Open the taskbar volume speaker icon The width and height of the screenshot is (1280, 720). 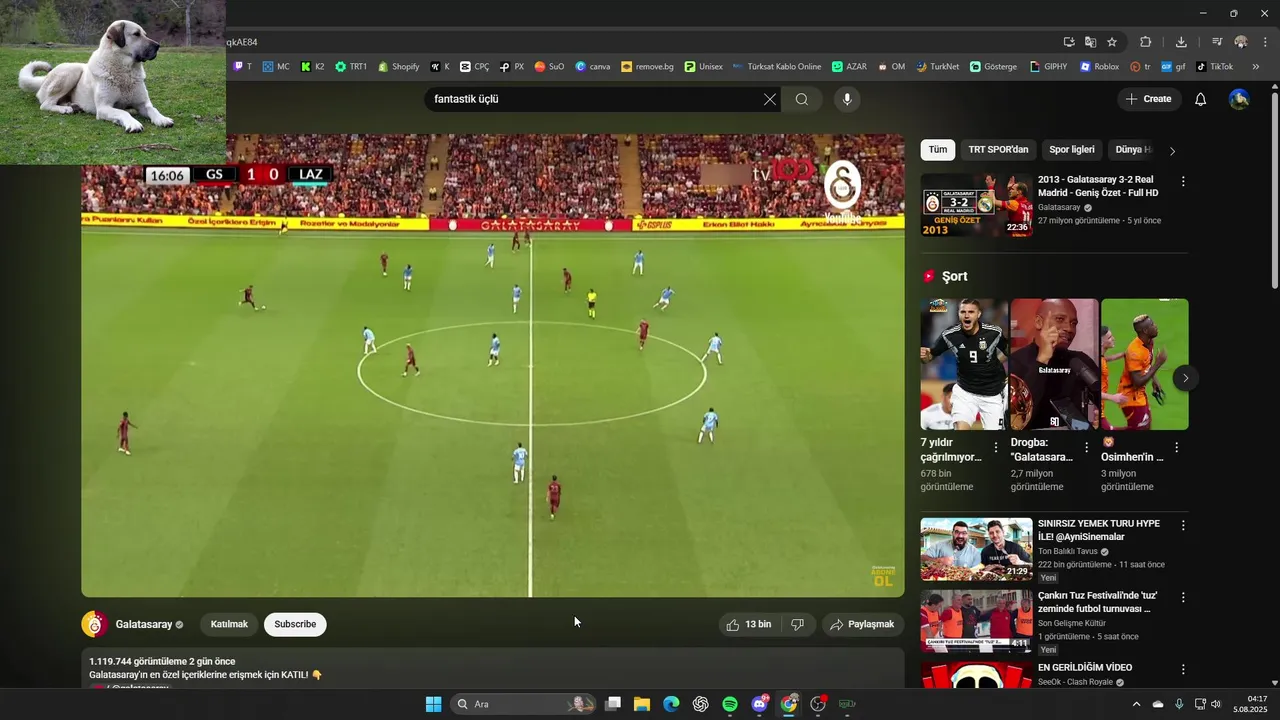(x=1216, y=704)
